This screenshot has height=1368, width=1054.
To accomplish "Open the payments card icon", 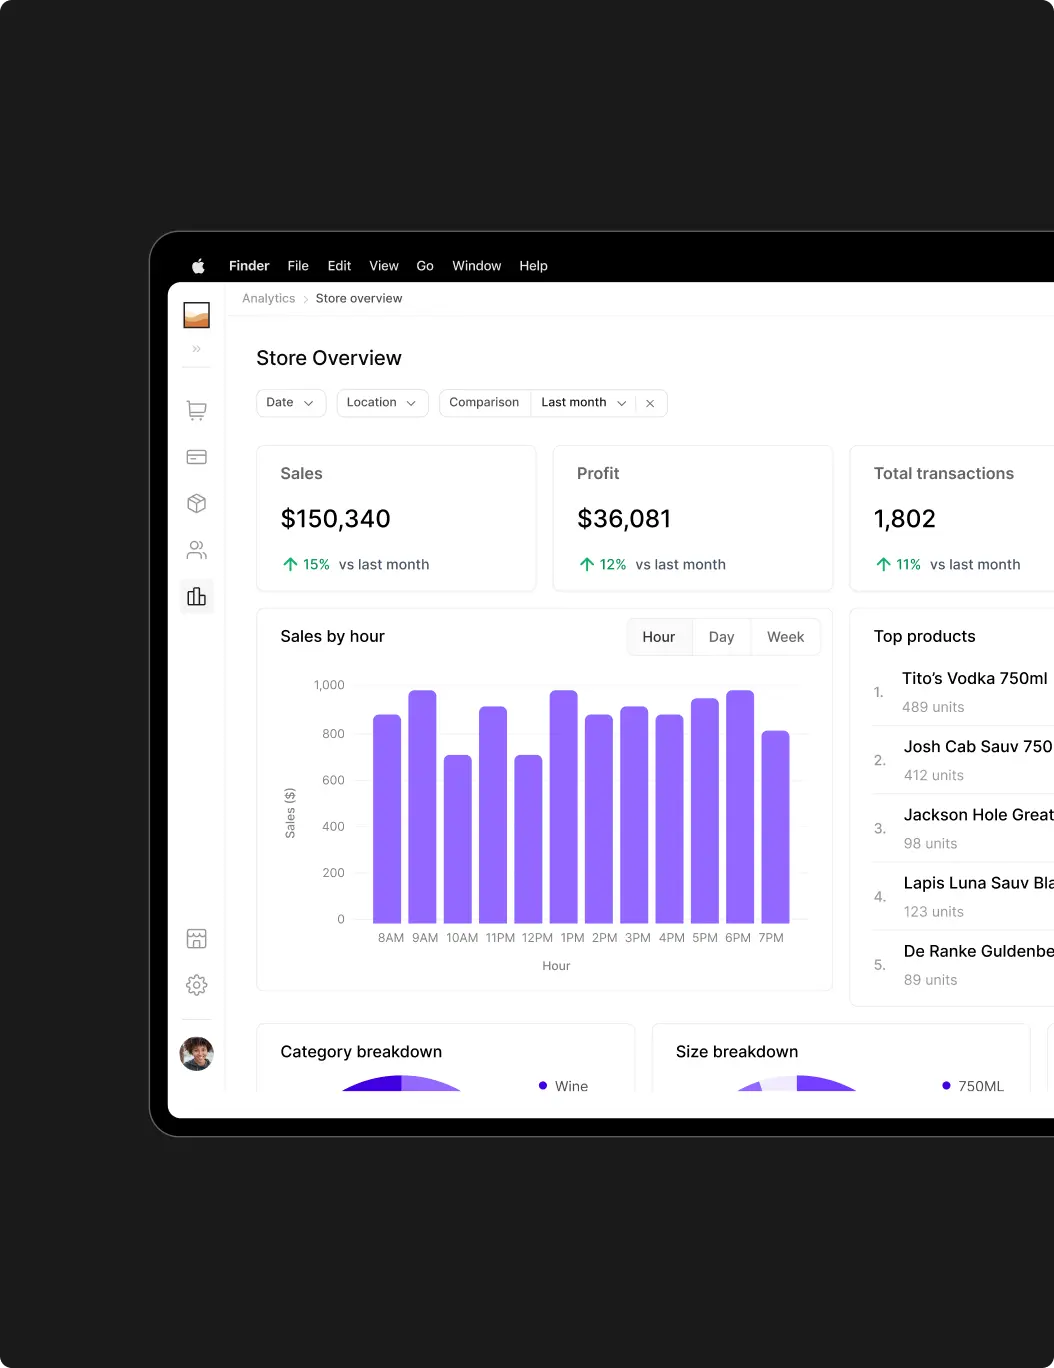I will pyautogui.click(x=197, y=457).
